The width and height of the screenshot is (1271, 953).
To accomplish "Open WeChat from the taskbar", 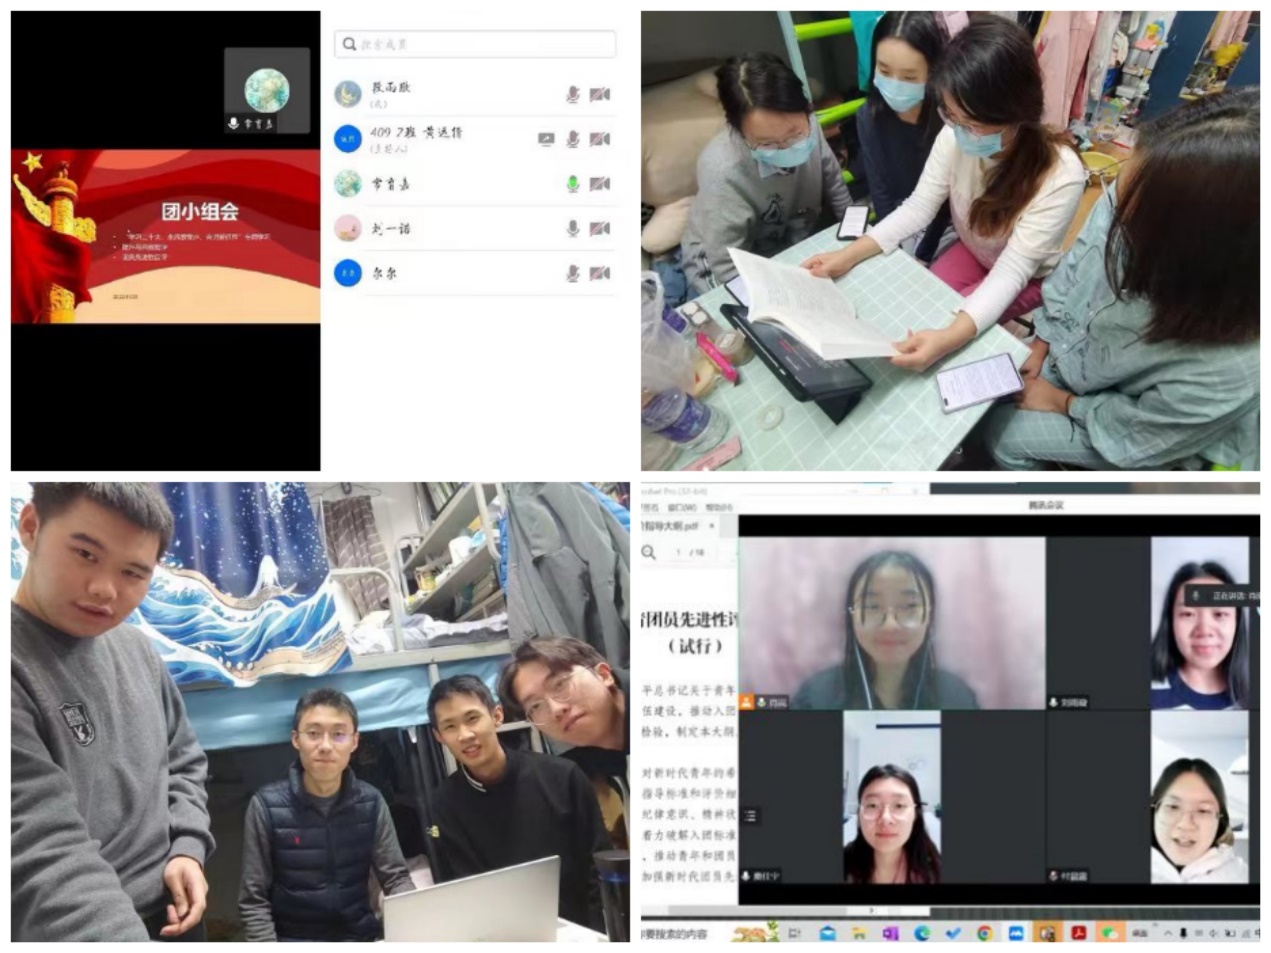I will (x=1110, y=933).
